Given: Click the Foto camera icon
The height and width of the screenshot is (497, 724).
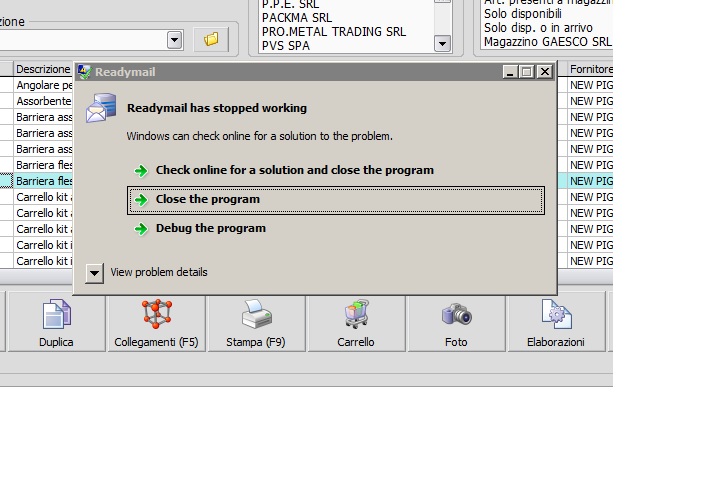Looking at the screenshot, I should [x=456, y=314].
